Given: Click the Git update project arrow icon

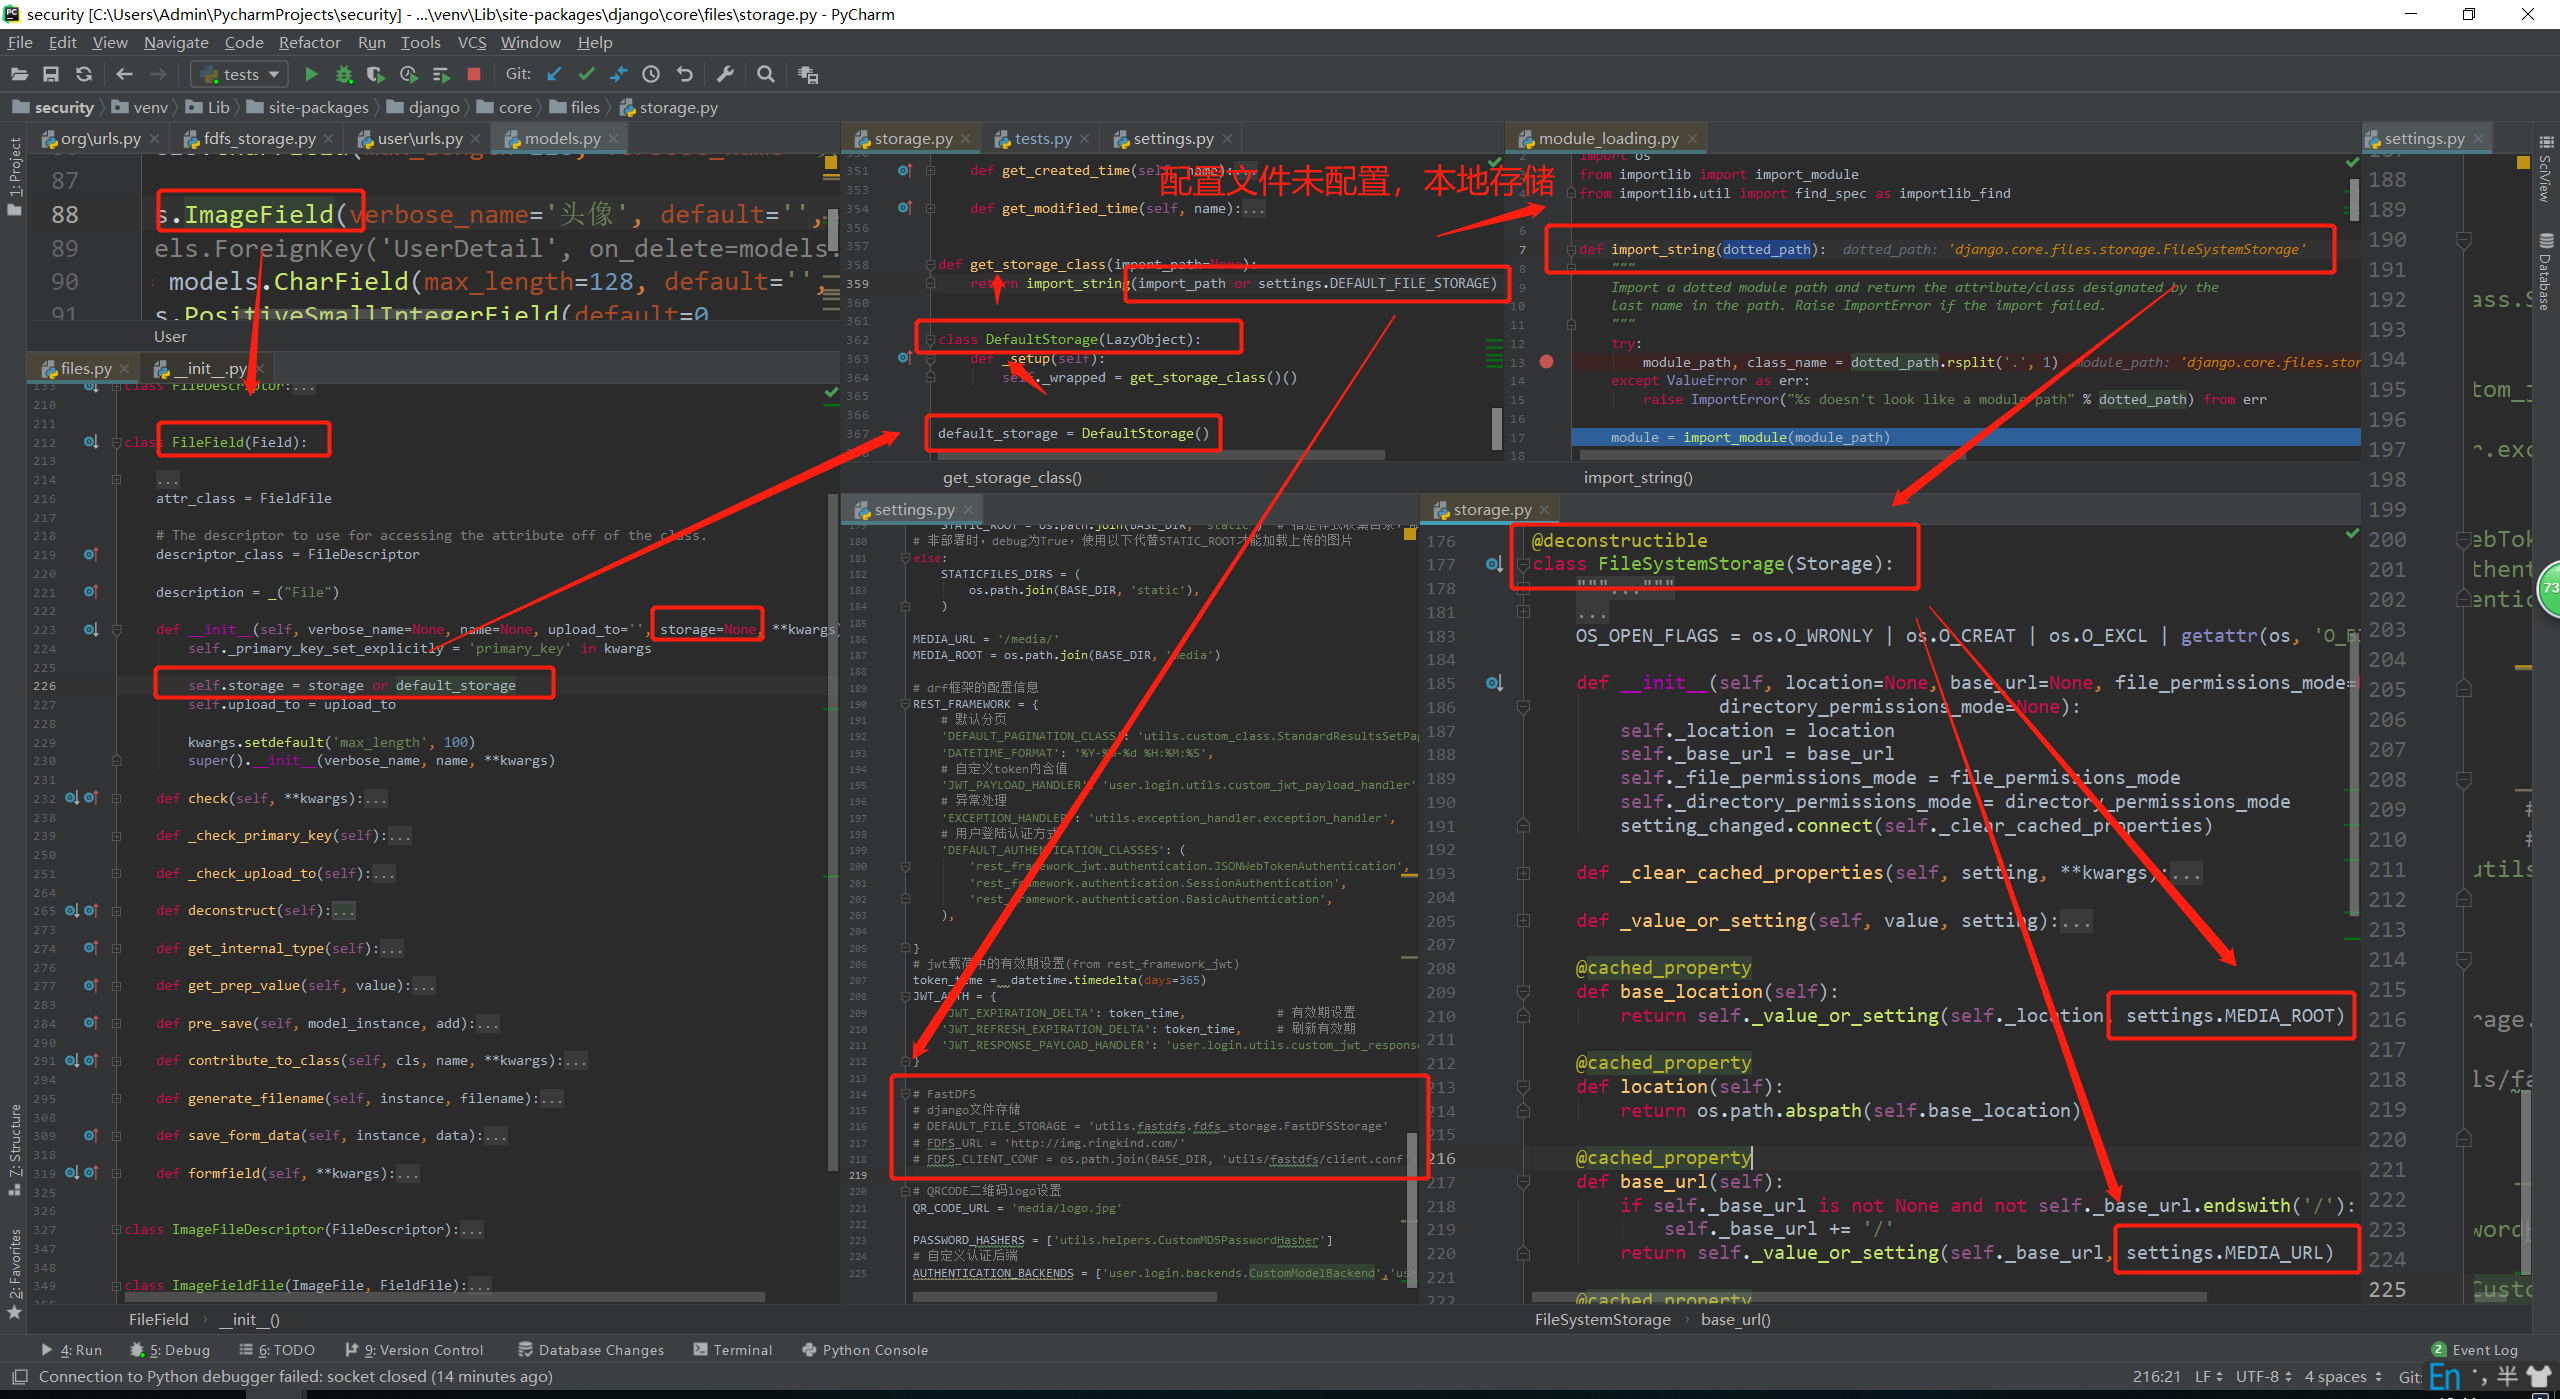Looking at the screenshot, I should (554, 74).
